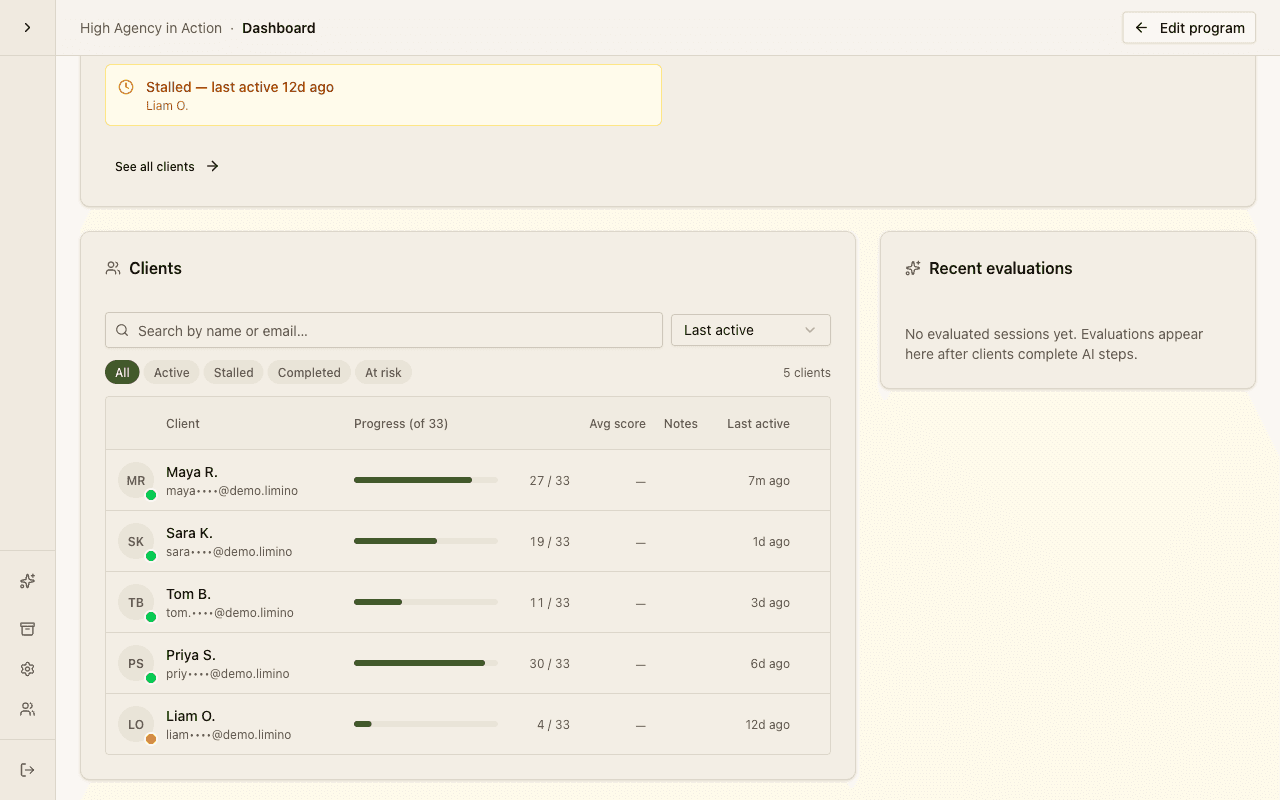Click the PS avatar for Priya S.
The image size is (1280, 800).
tap(136, 663)
